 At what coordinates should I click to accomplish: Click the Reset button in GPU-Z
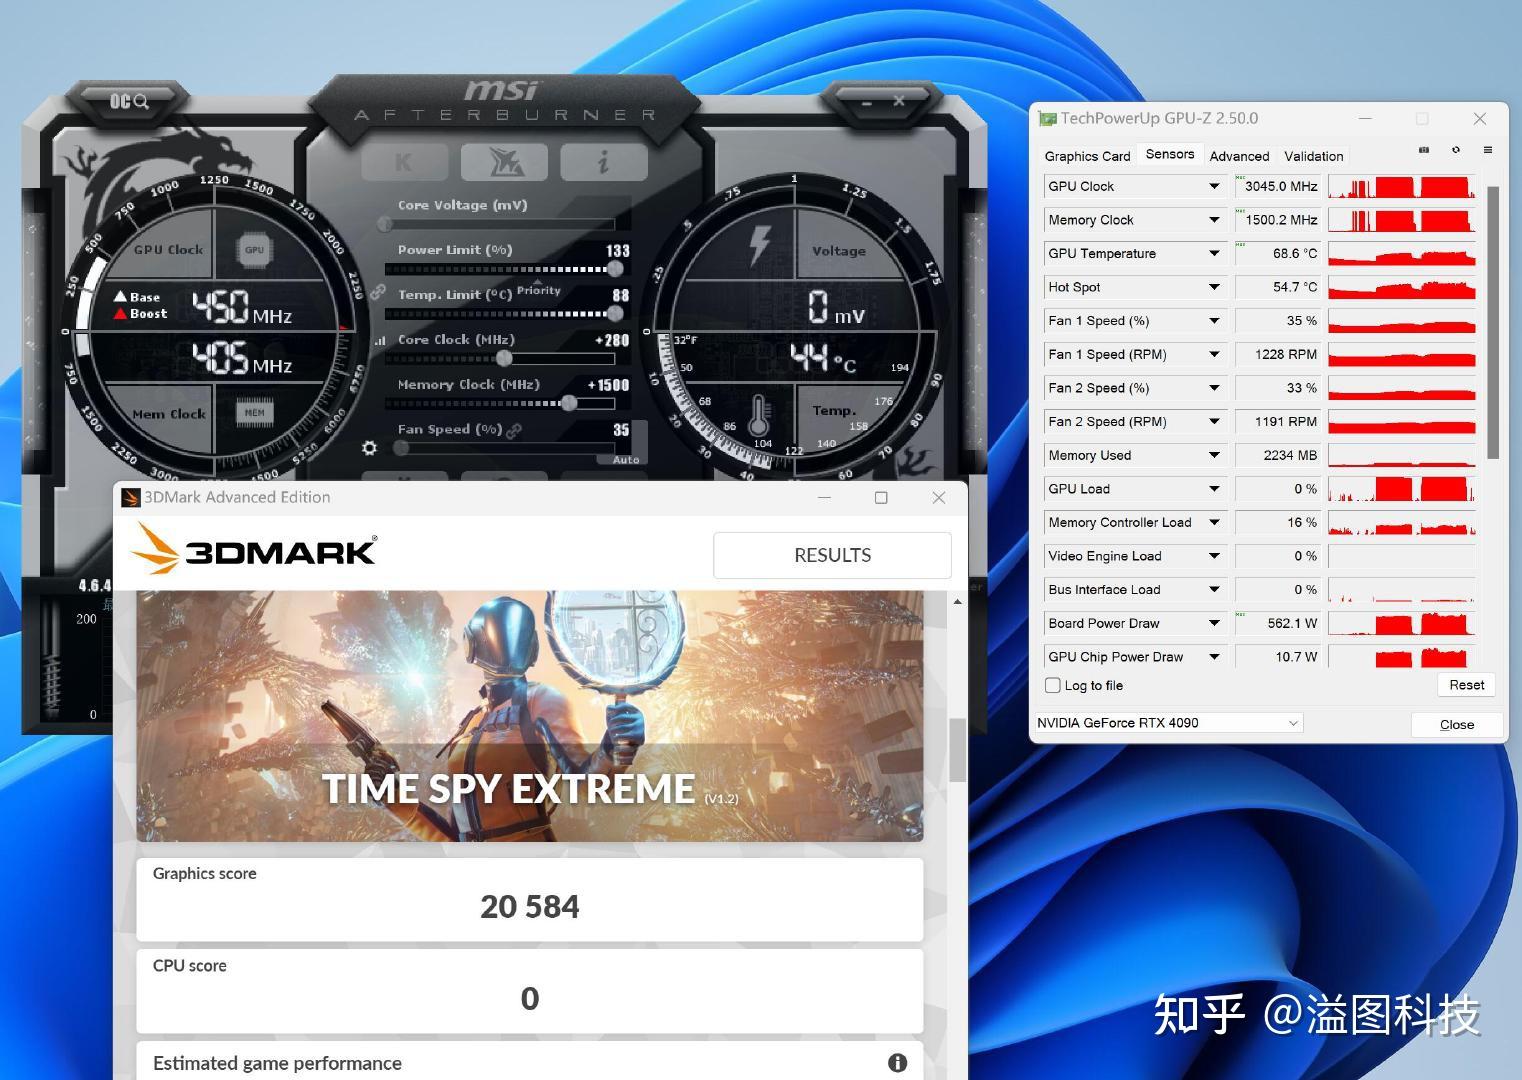tap(1466, 685)
